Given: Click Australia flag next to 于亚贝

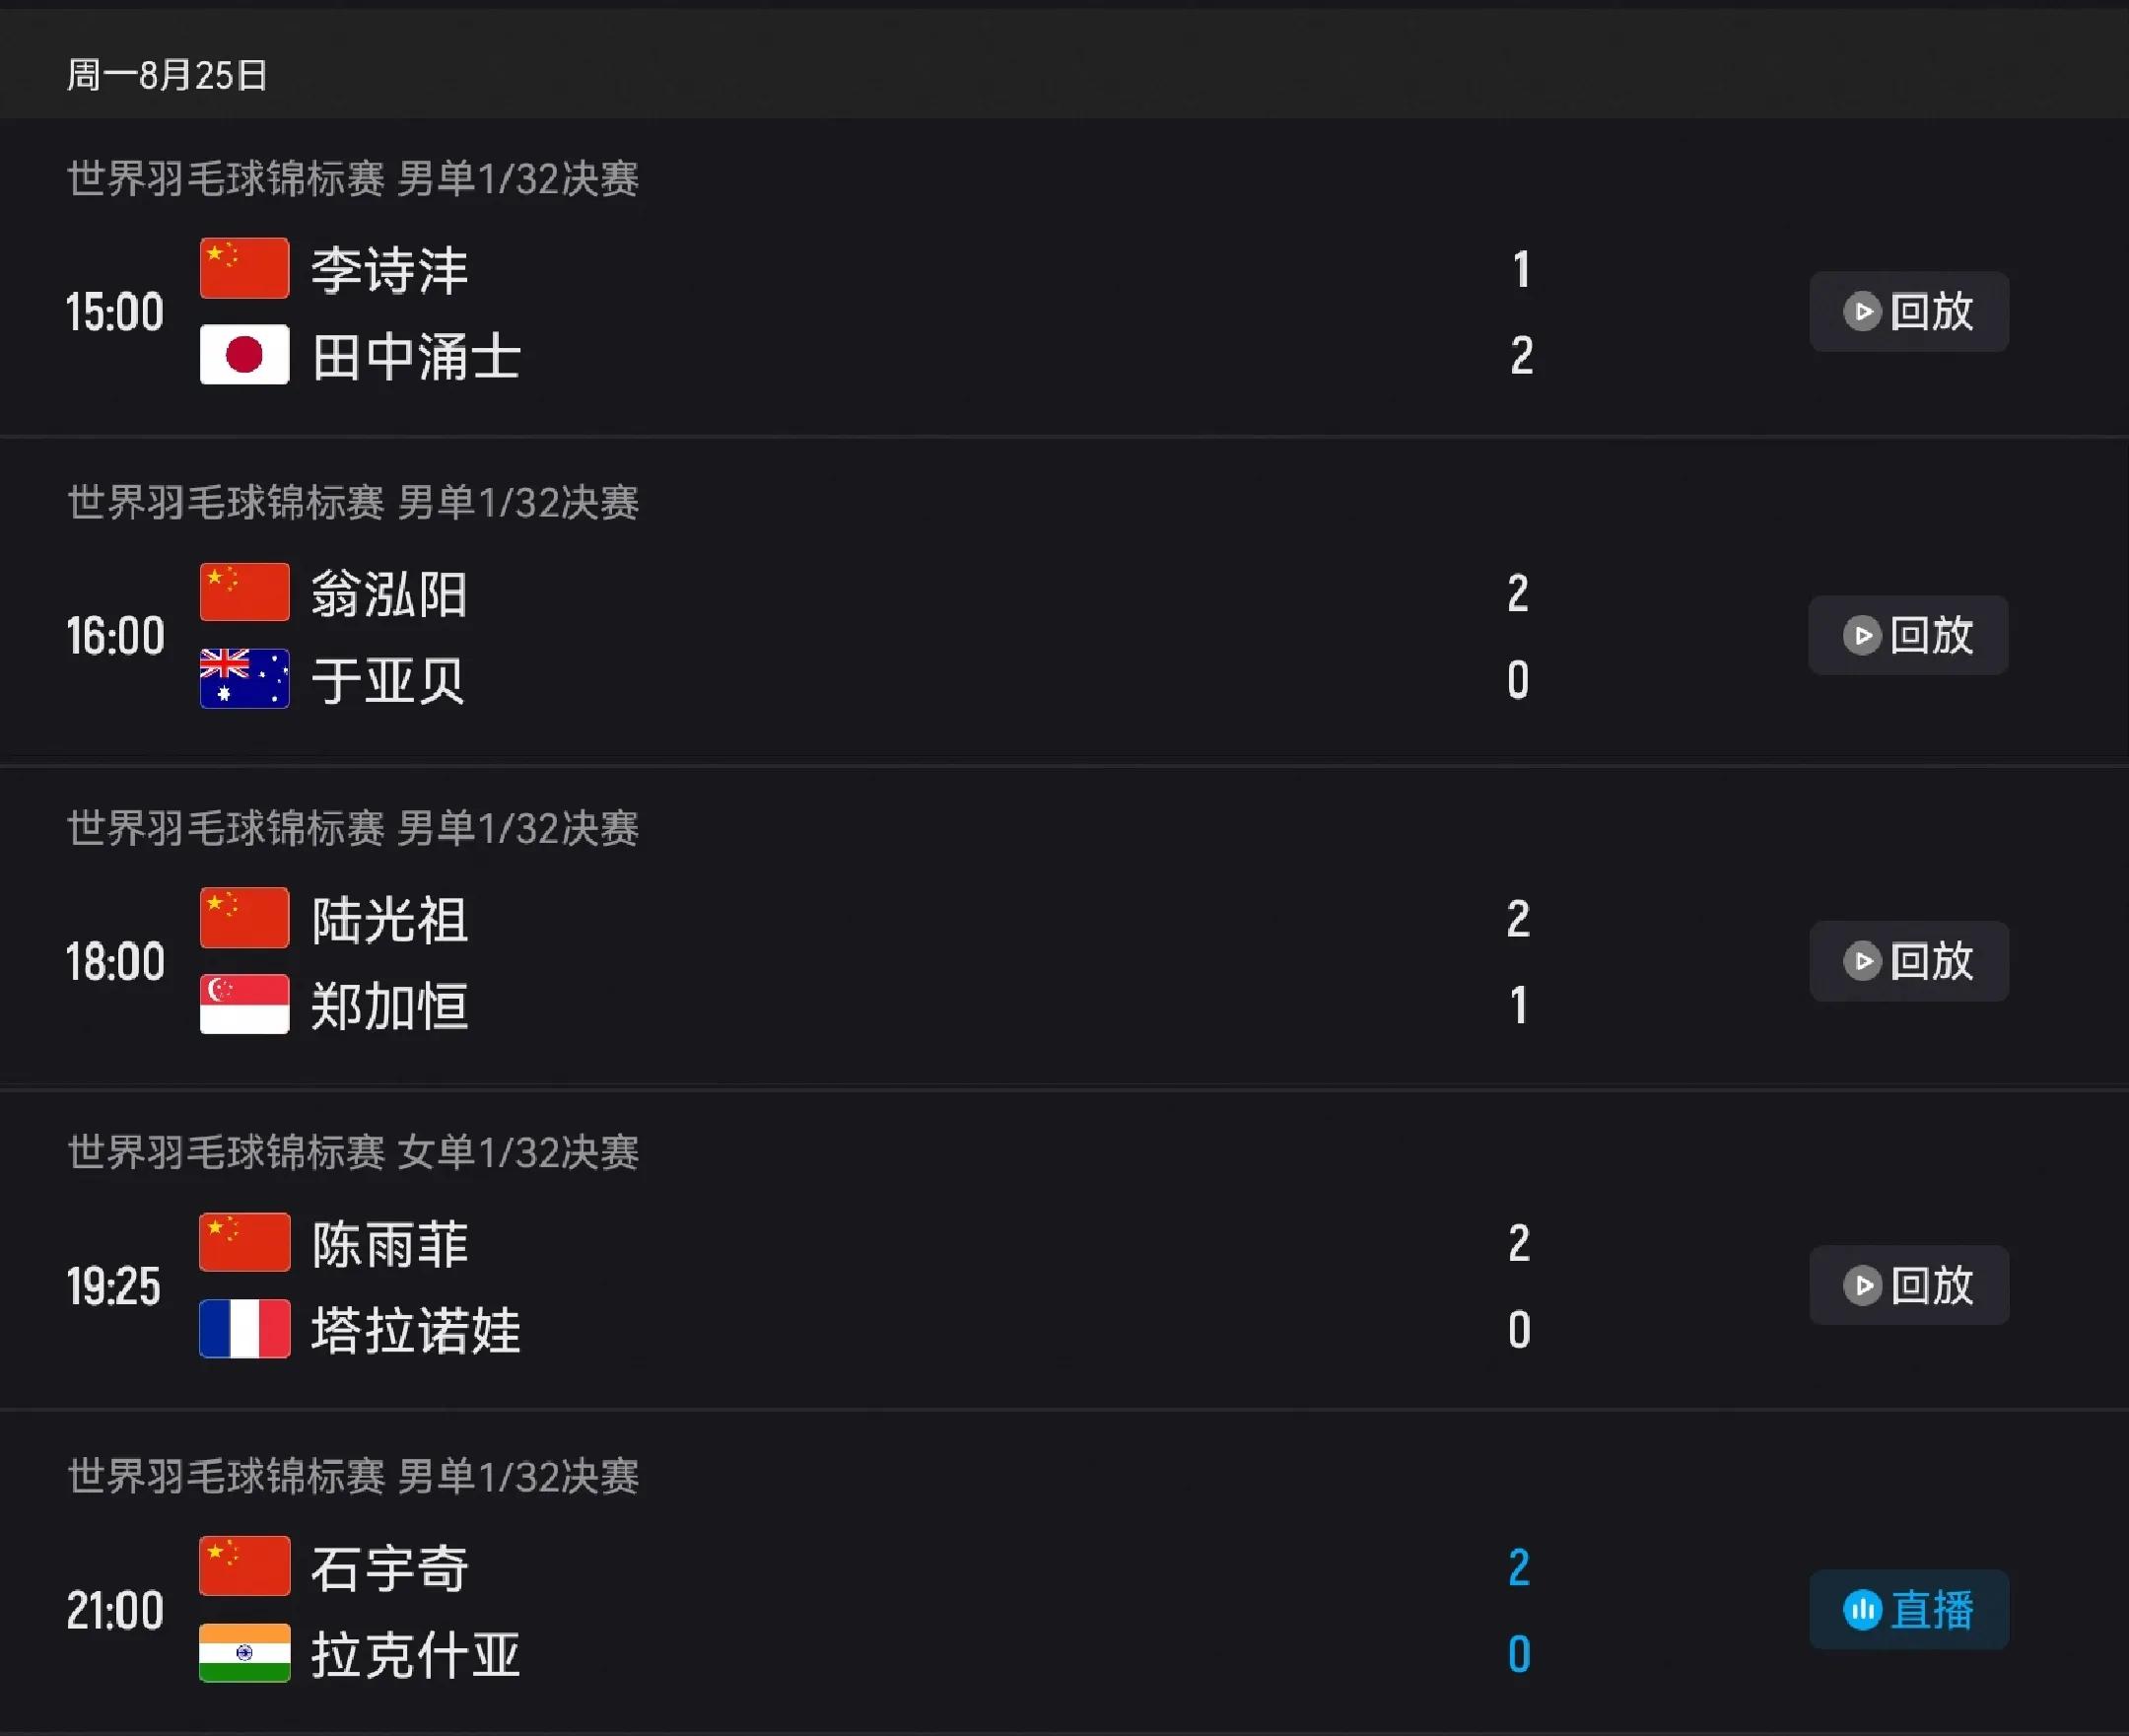Looking at the screenshot, I should pyautogui.click(x=244, y=678).
